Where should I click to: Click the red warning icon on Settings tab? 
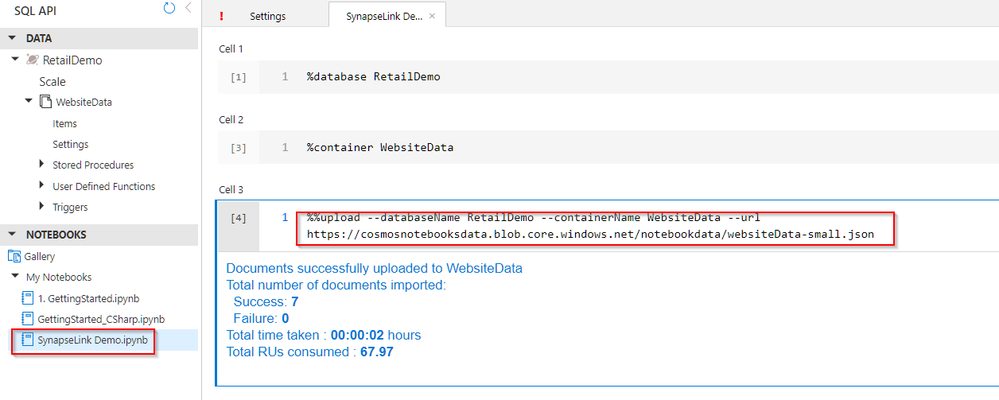[221, 17]
